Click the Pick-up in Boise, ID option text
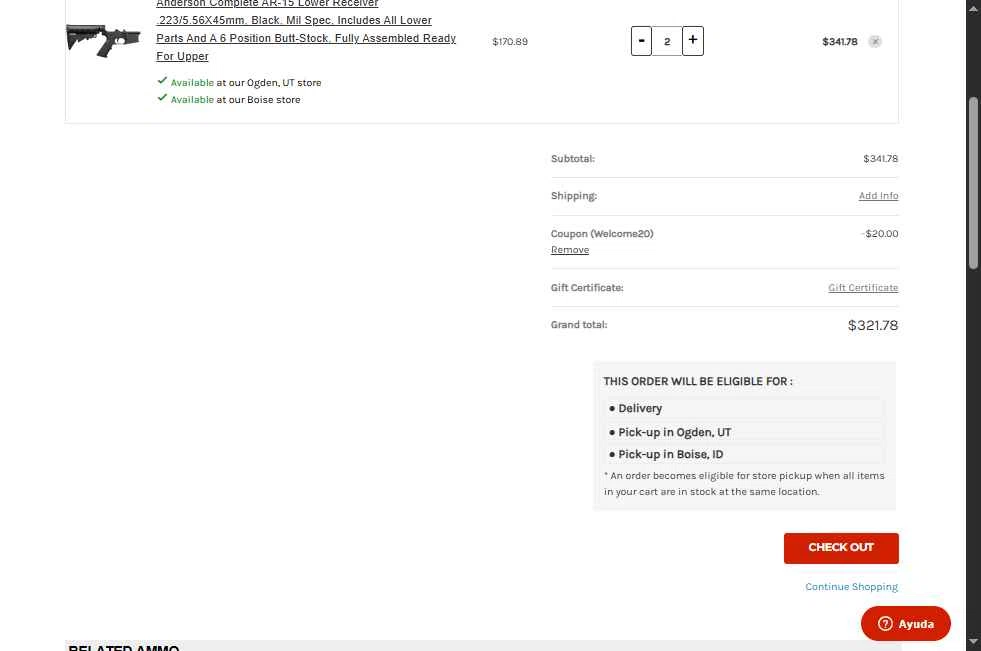Viewport: 981px width, 651px height. (x=671, y=455)
